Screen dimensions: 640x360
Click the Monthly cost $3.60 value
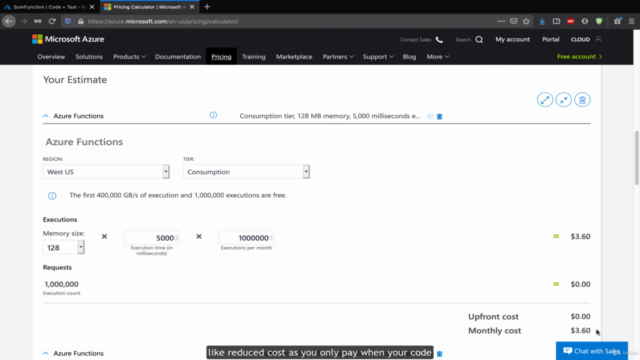coord(580,330)
